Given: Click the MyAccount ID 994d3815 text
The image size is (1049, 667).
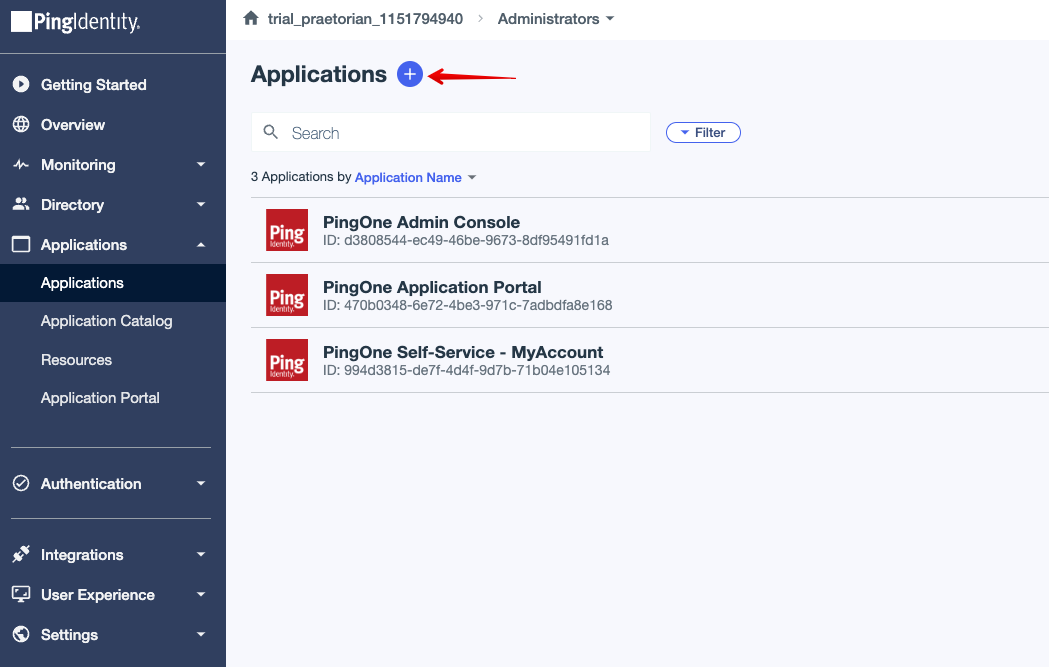Looking at the screenshot, I should pos(466,370).
